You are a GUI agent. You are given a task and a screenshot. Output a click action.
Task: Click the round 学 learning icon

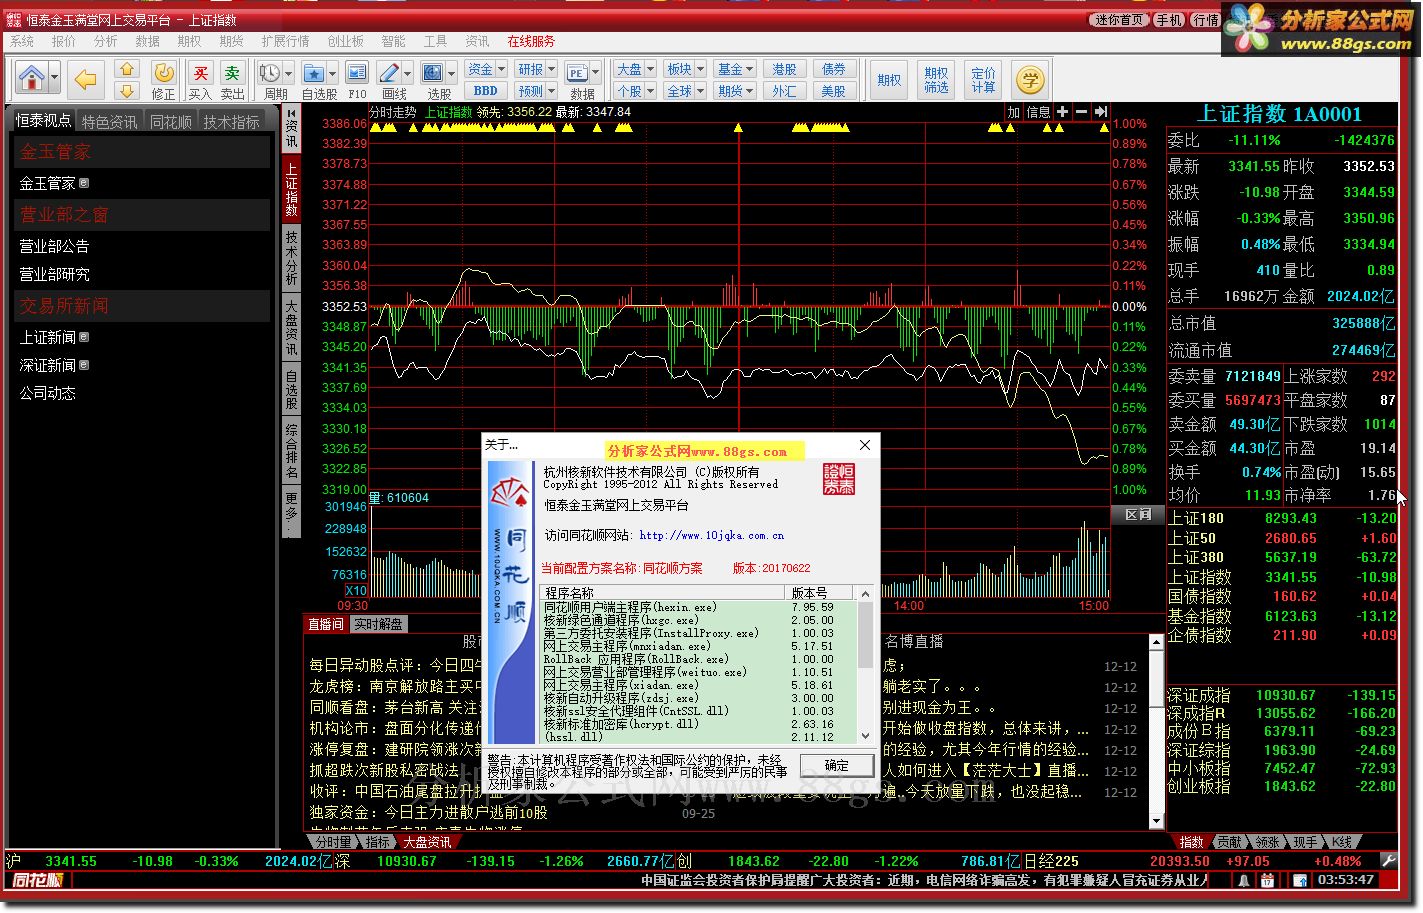tap(1029, 79)
